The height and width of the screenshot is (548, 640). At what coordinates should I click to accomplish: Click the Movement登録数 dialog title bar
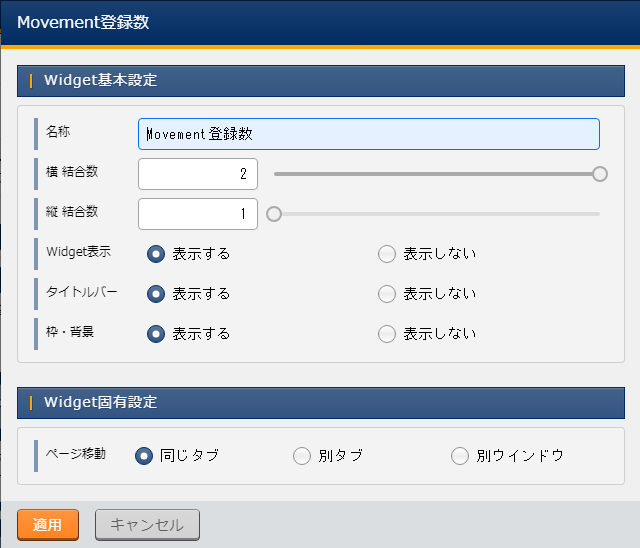320,24
